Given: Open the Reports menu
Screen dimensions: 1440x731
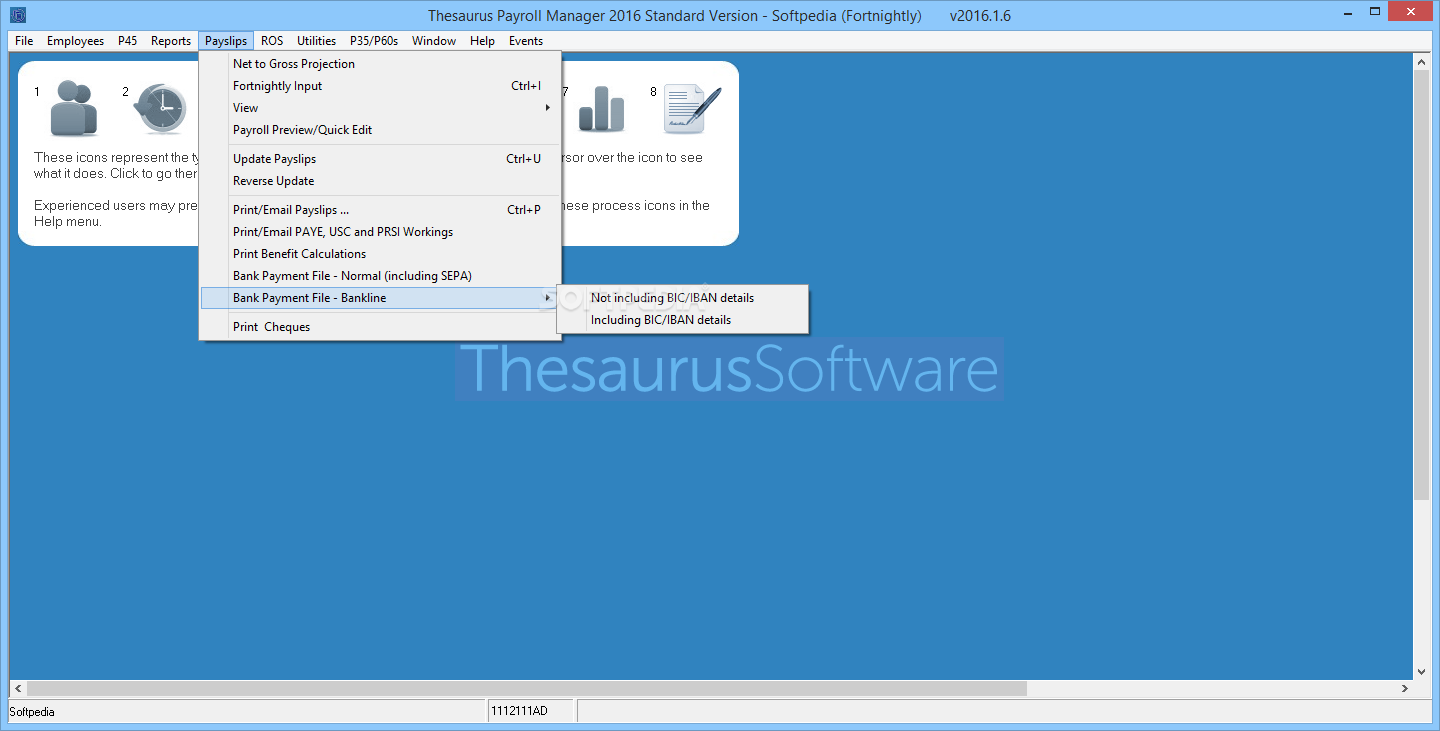Looking at the screenshot, I should coord(171,41).
